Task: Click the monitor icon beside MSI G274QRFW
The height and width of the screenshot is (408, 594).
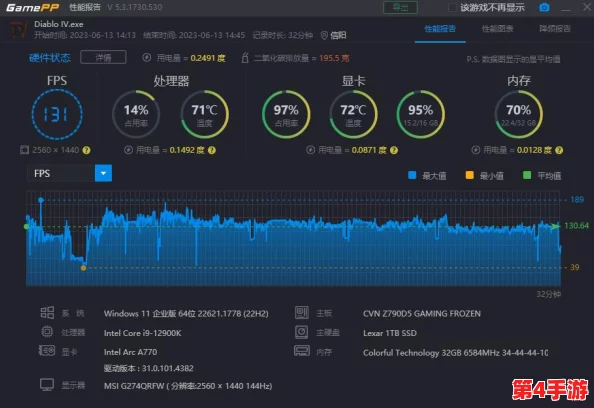Action: [47, 385]
